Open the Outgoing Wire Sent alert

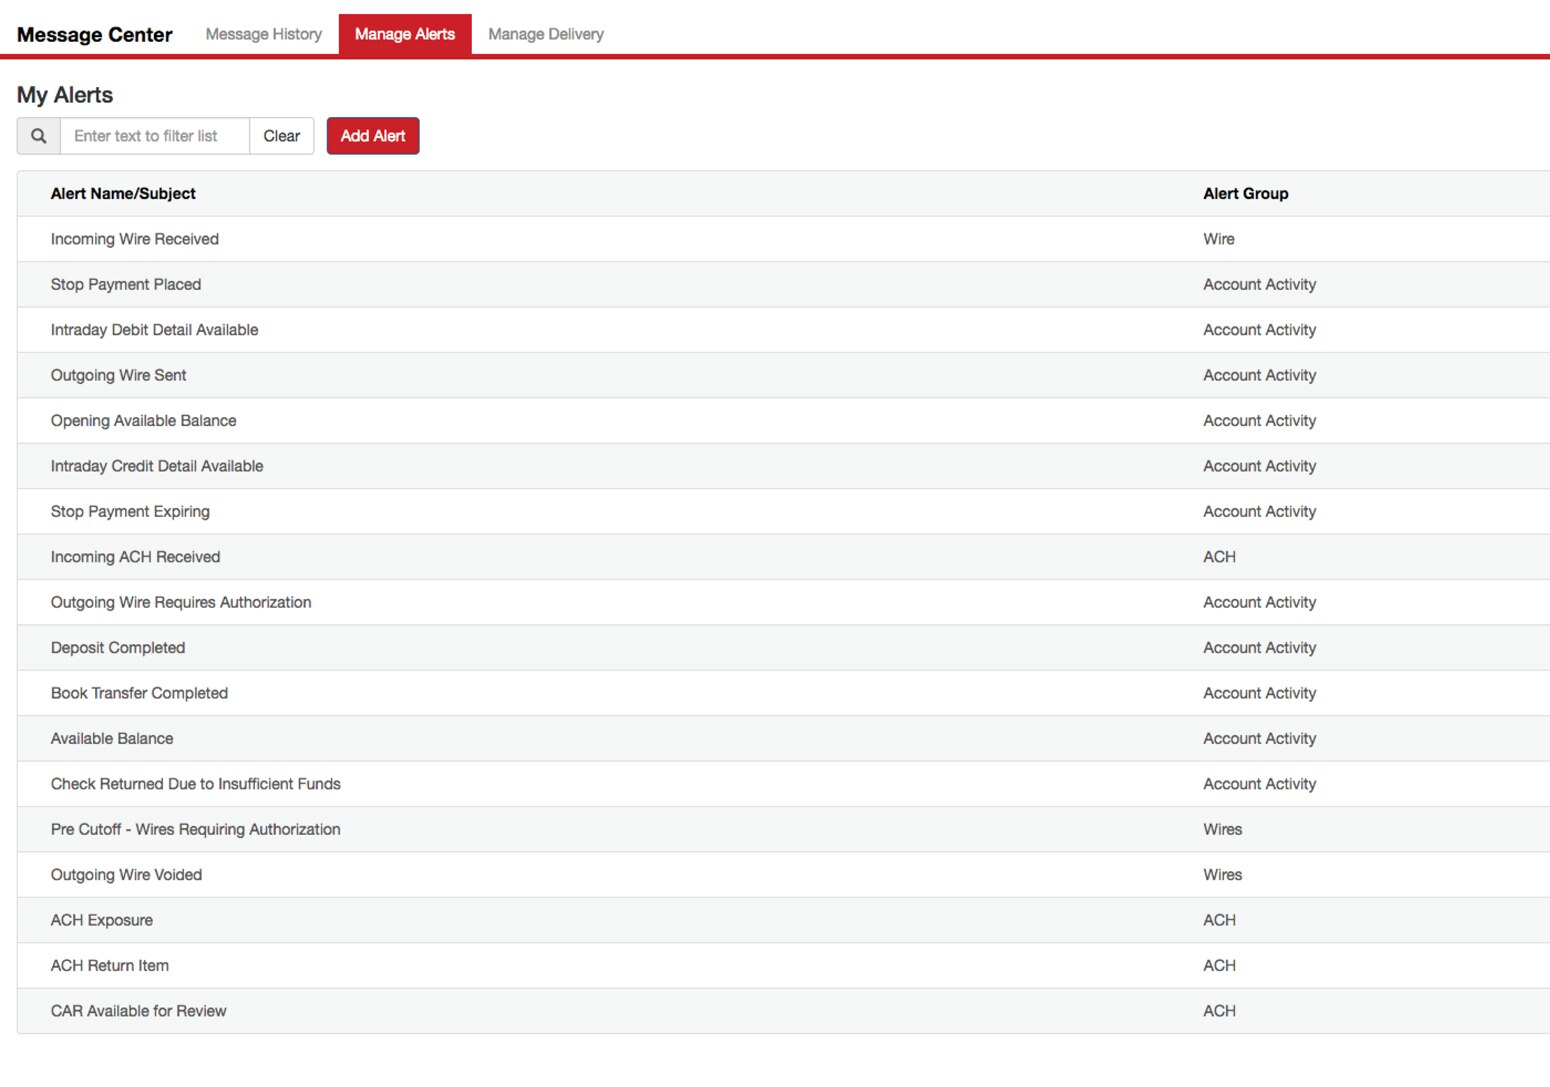(x=118, y=375)
